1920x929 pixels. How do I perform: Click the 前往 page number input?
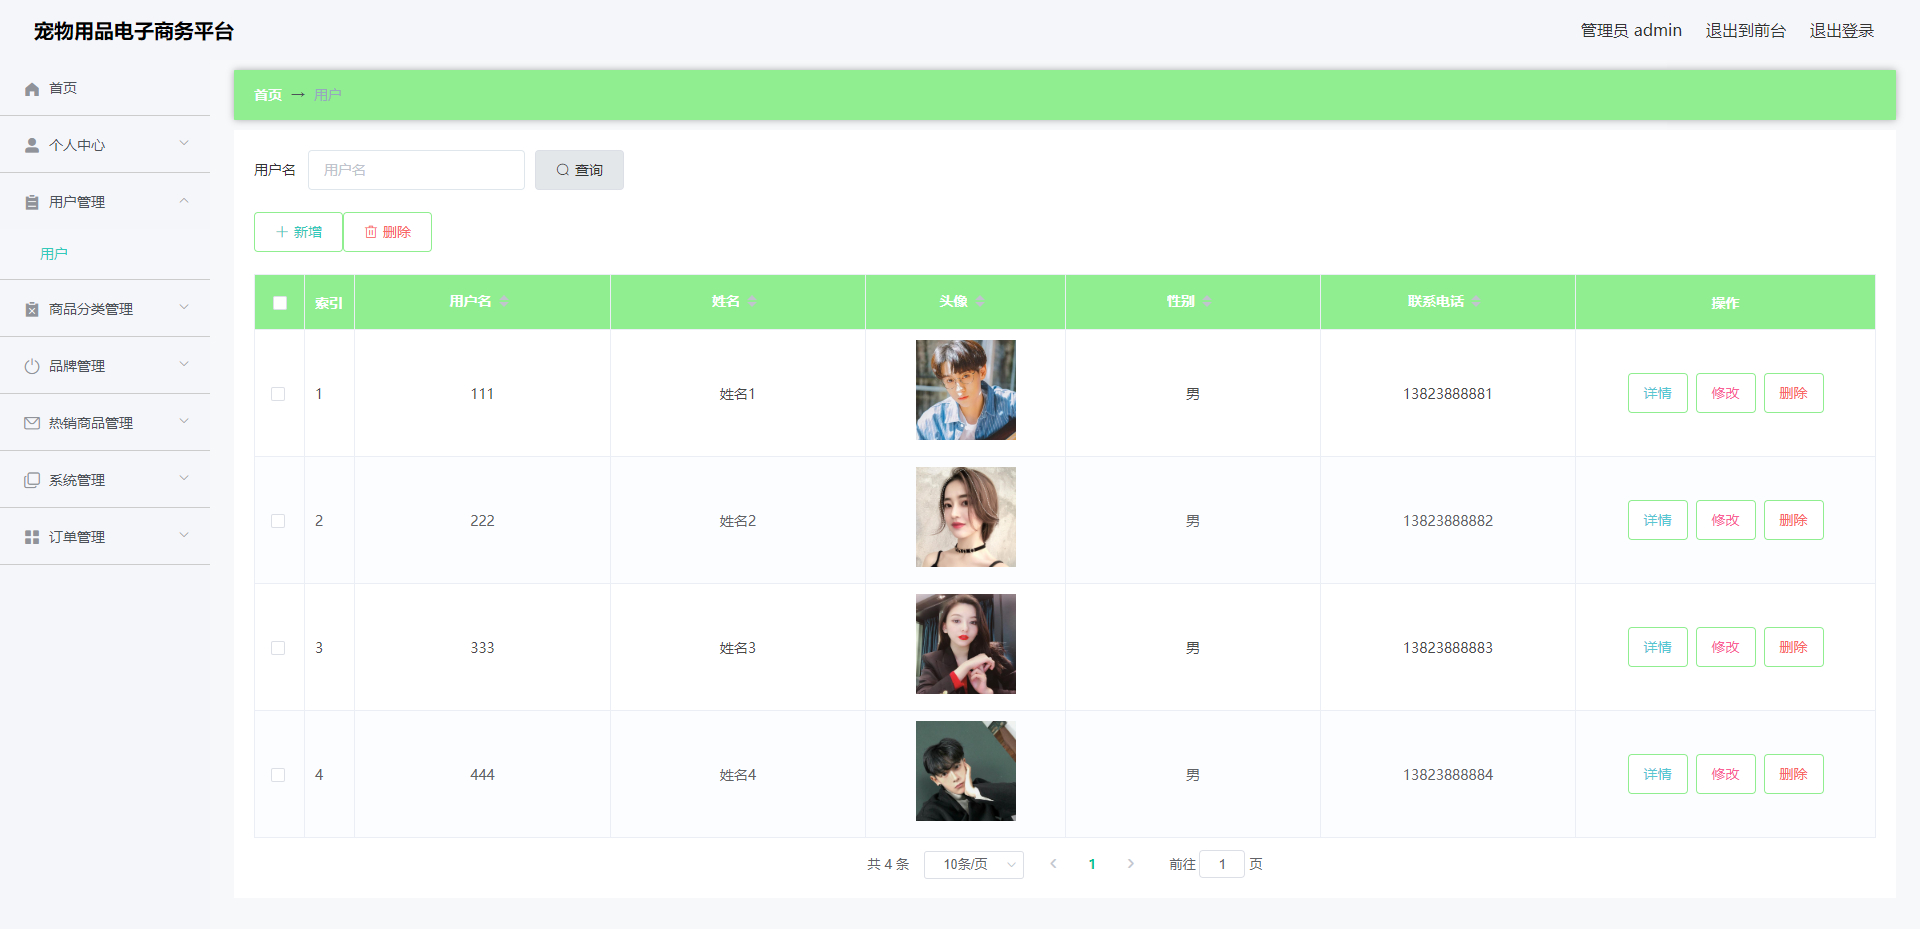click(1222, 864)
